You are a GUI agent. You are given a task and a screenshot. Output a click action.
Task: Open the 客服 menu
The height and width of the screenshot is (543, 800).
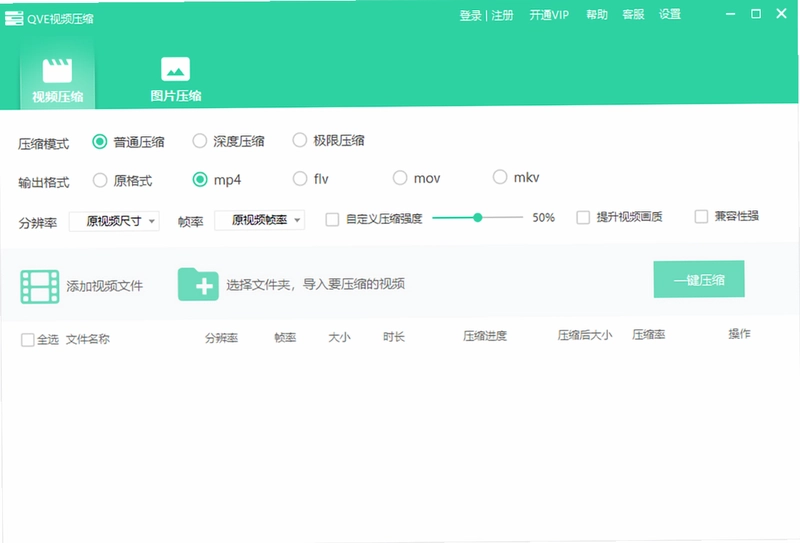[633, 14]
